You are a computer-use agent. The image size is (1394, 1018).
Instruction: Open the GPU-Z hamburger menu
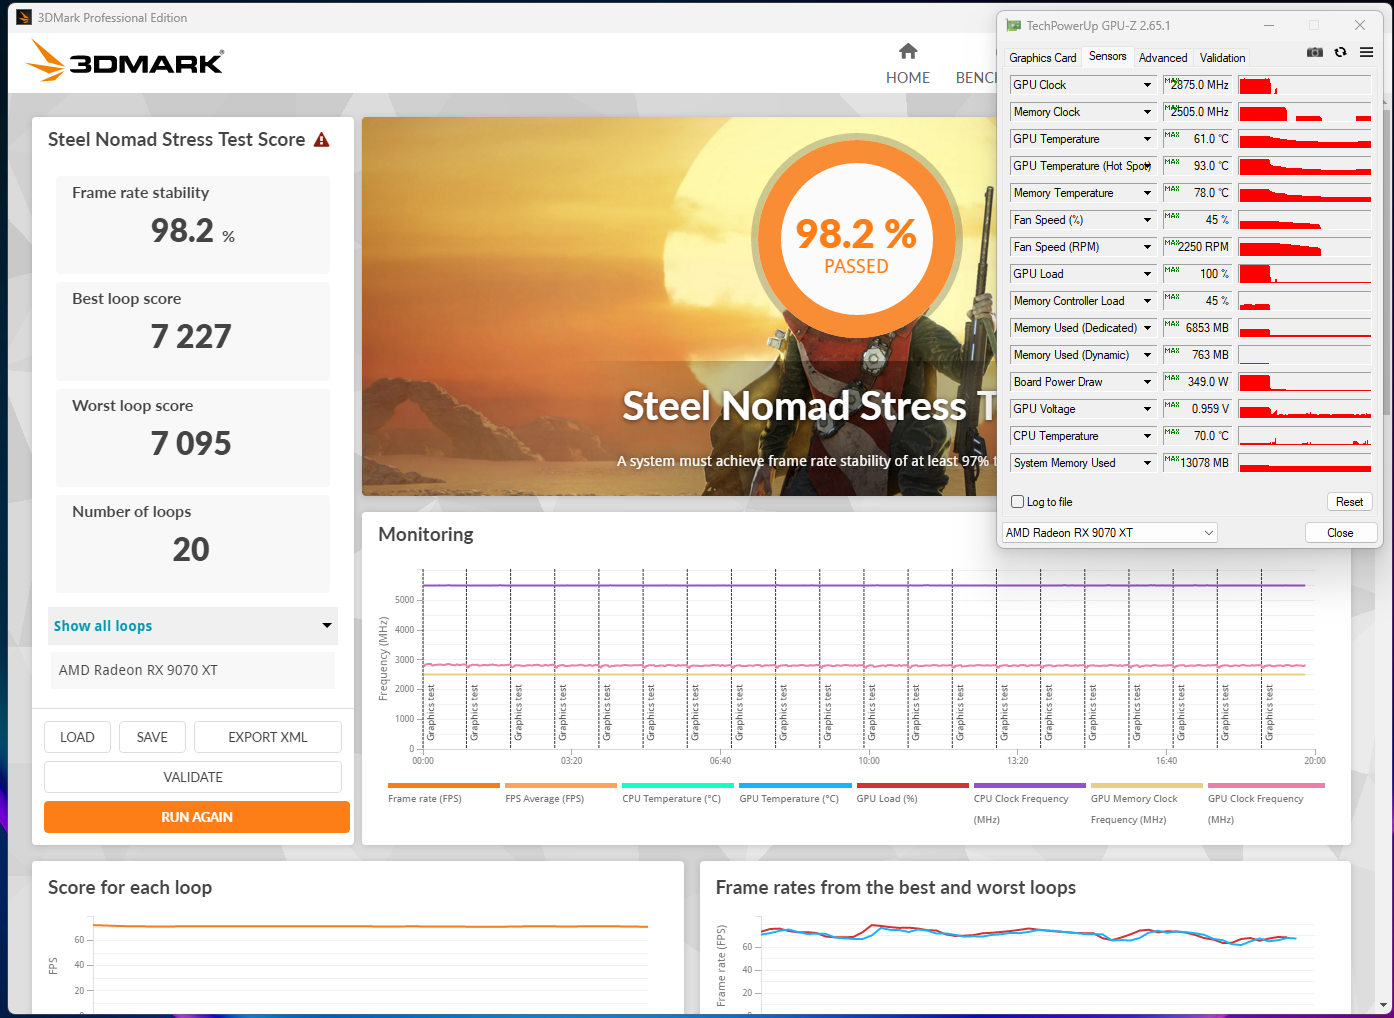coord(1366,52)
